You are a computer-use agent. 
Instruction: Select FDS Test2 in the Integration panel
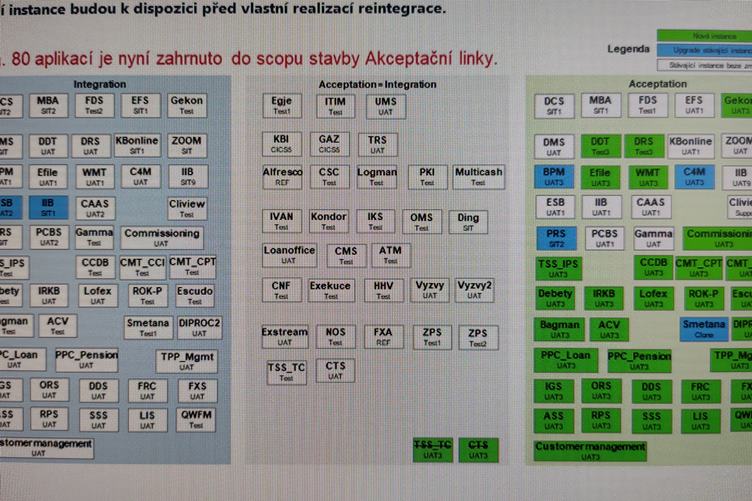tap(94, 105)
